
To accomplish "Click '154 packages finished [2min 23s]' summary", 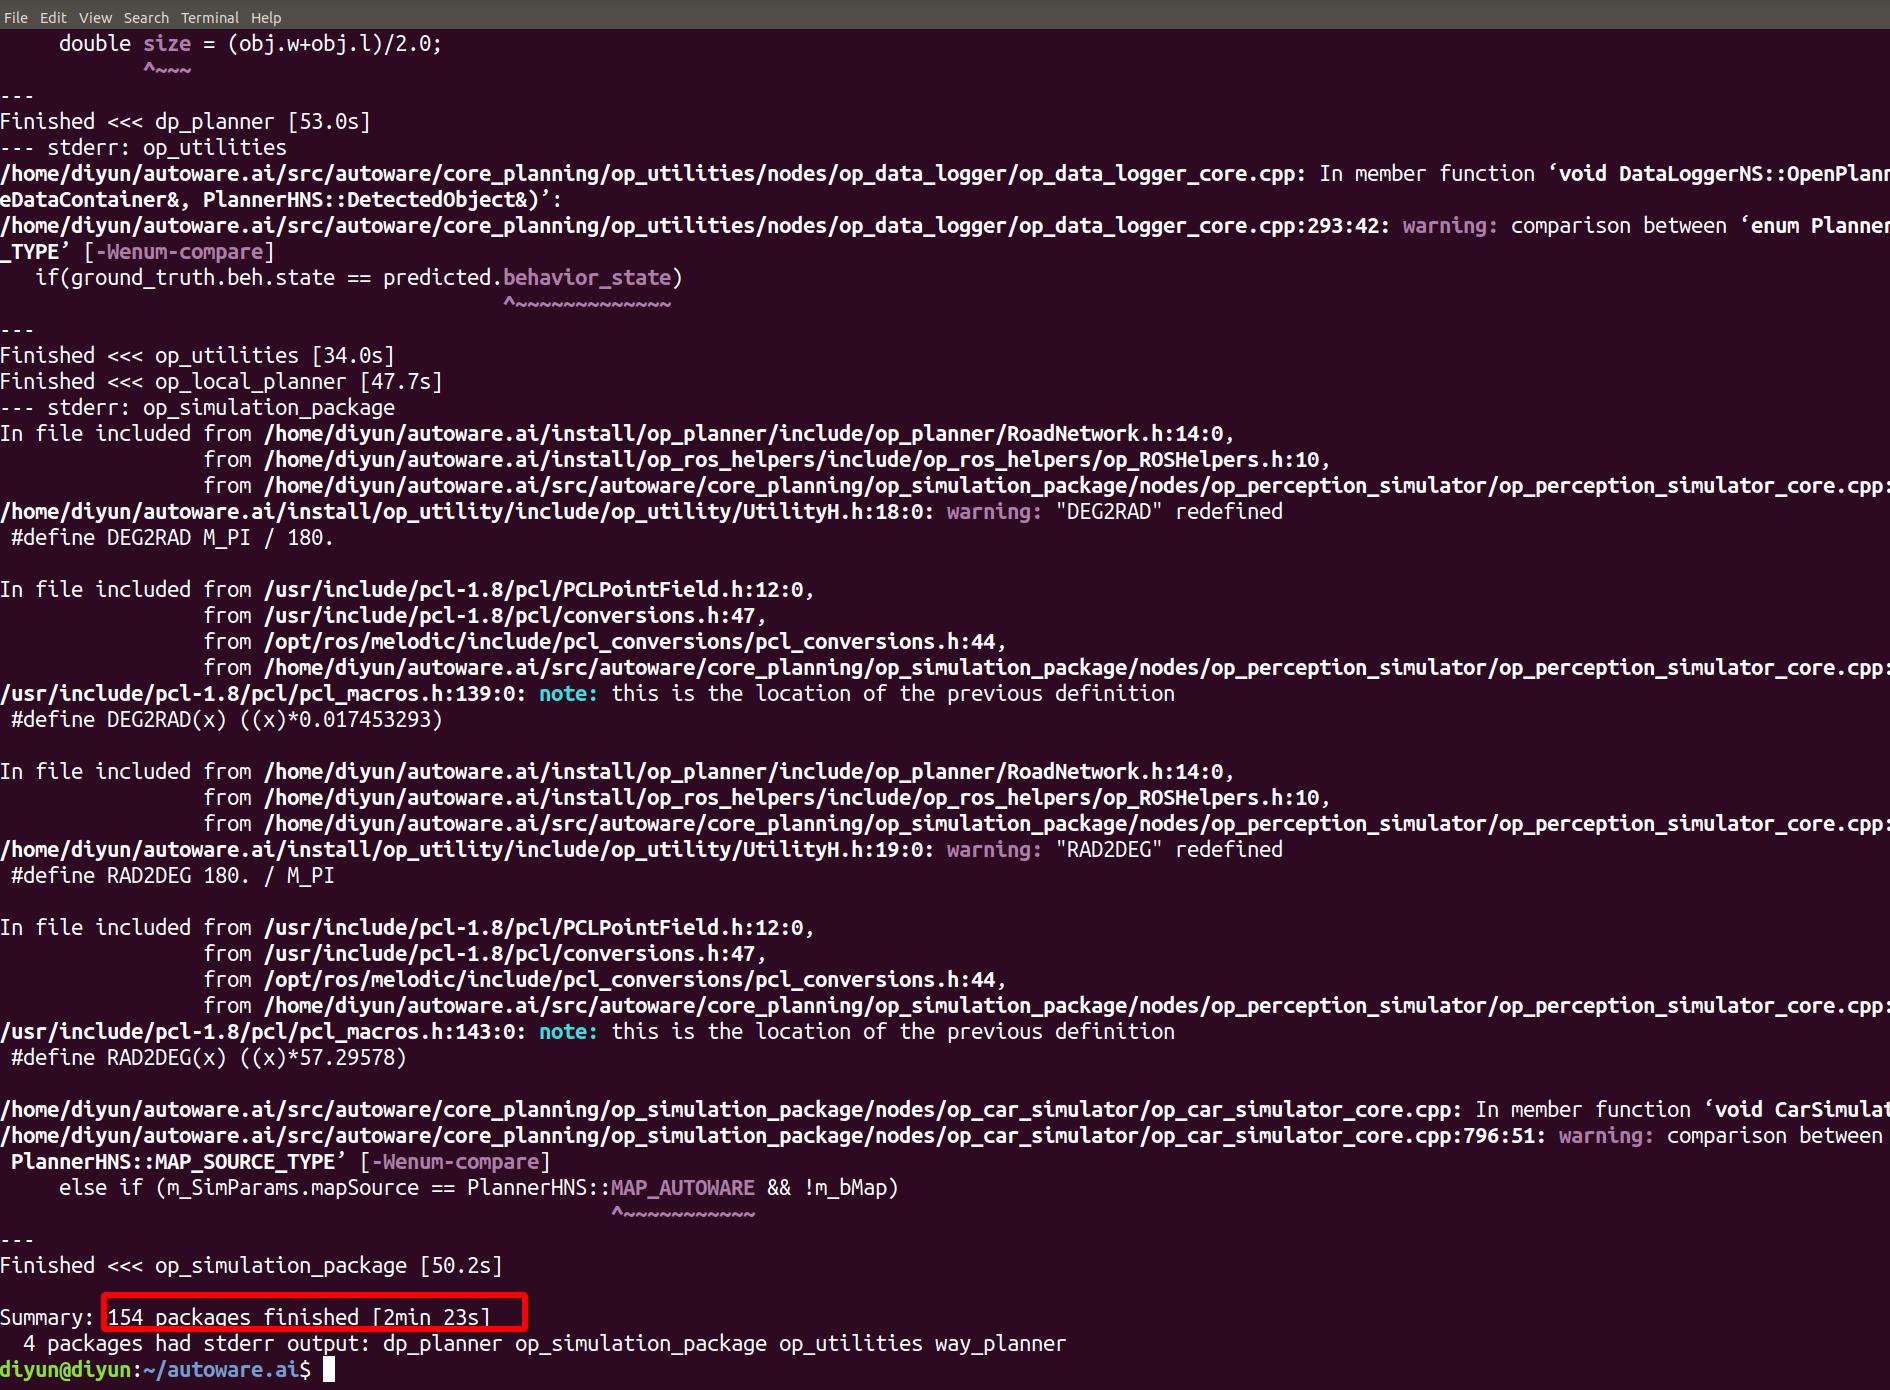I will point(299,1318).
